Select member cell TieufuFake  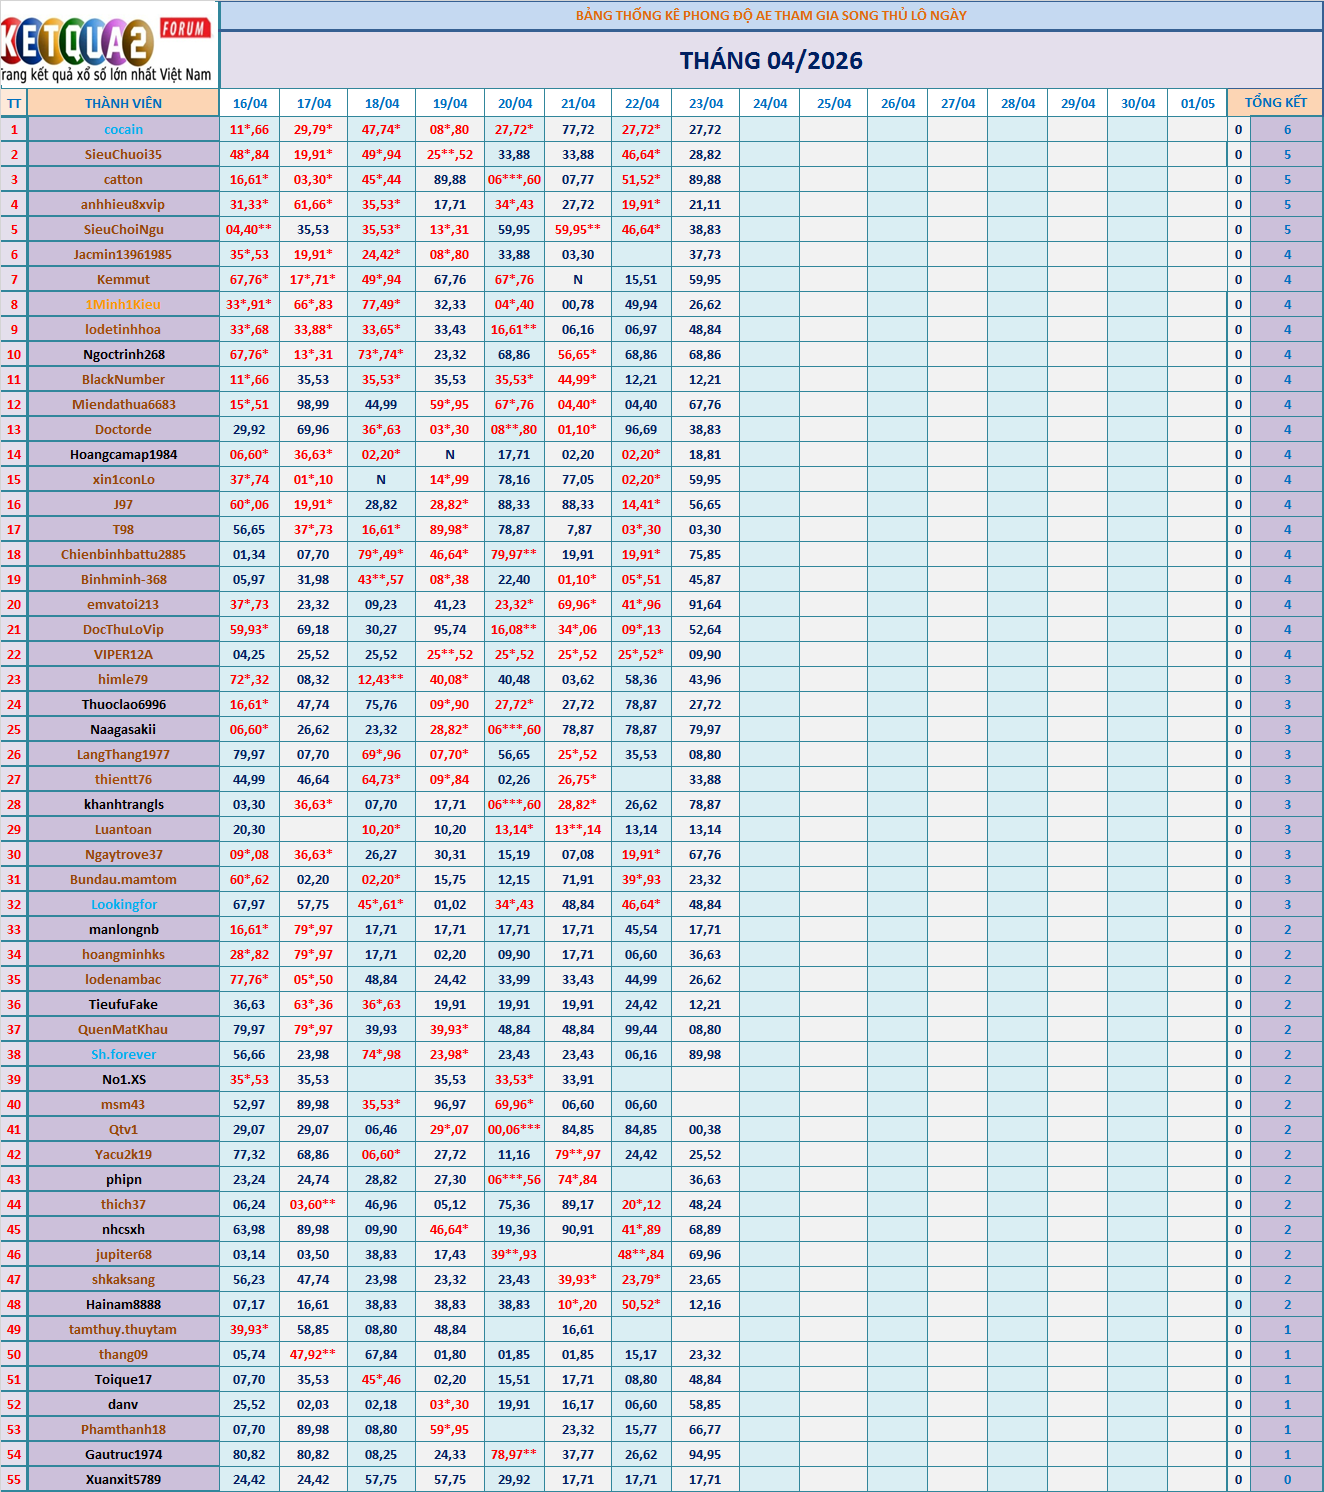tap(123, 1004)
